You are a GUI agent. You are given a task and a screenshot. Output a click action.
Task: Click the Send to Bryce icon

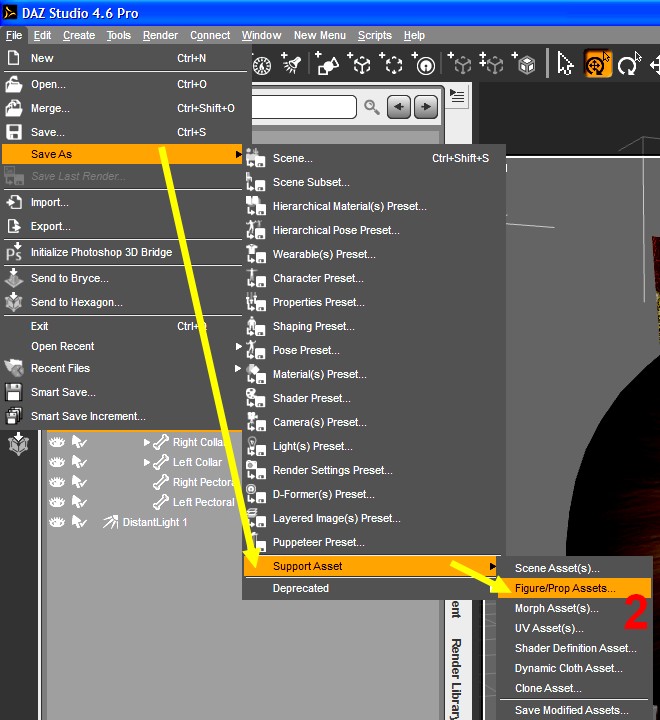[x=14, y=278]
